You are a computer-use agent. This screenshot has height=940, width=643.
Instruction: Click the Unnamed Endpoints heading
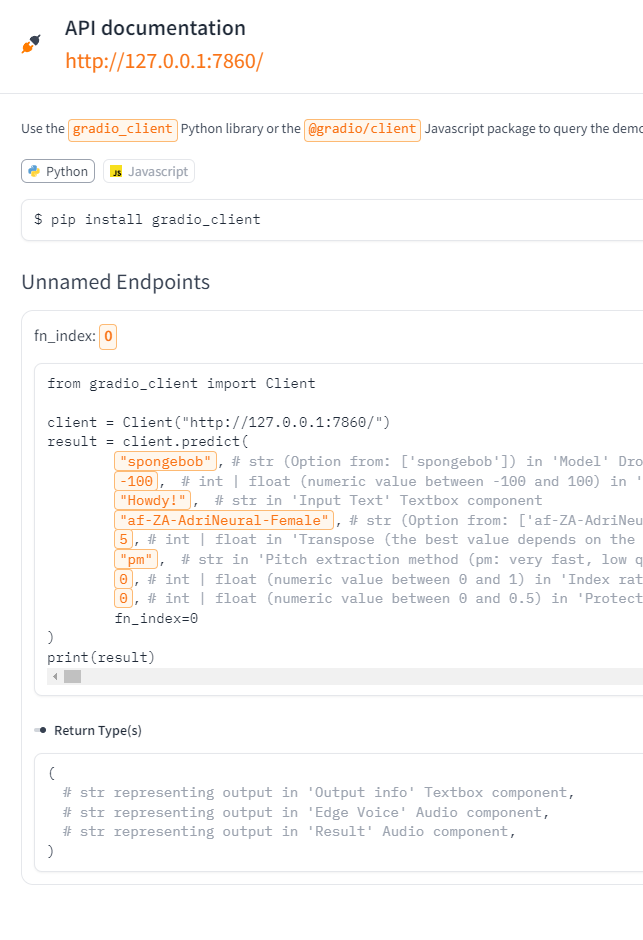[x=116, y=282]
